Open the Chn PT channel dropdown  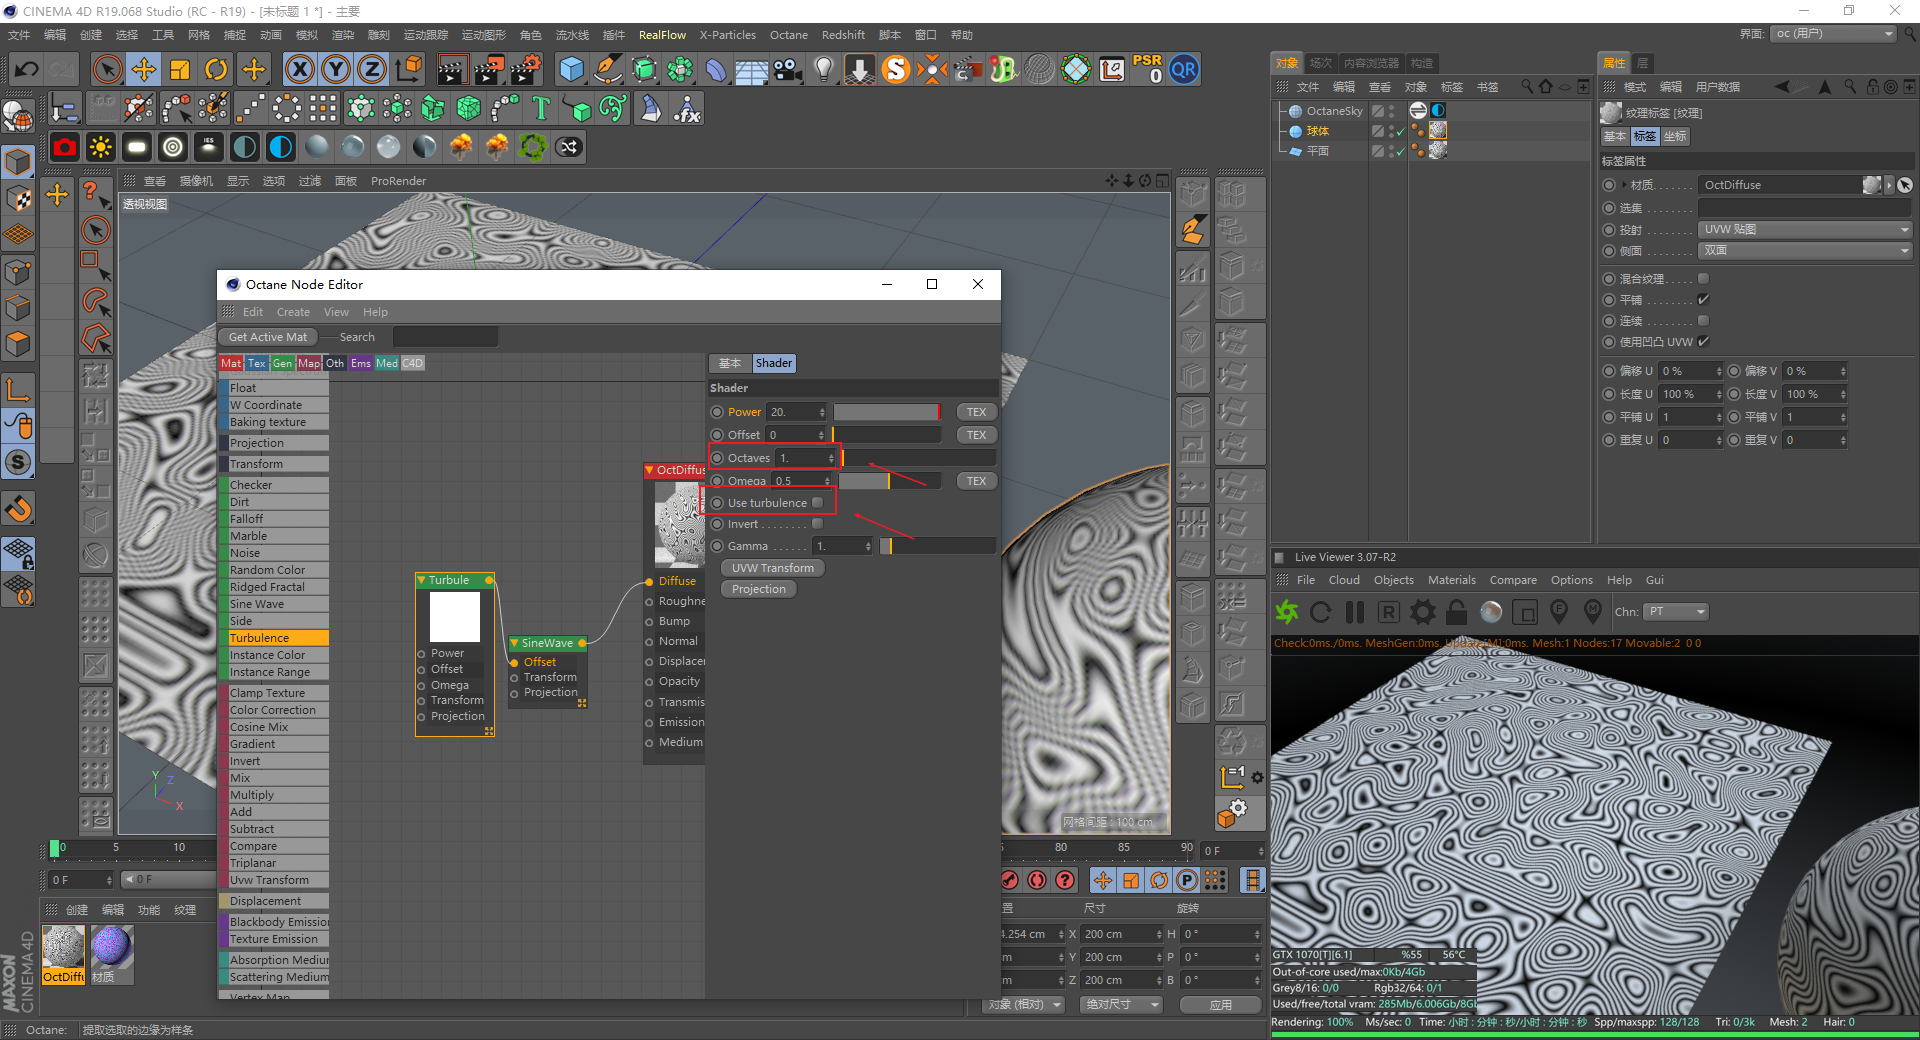[1676, 612]
